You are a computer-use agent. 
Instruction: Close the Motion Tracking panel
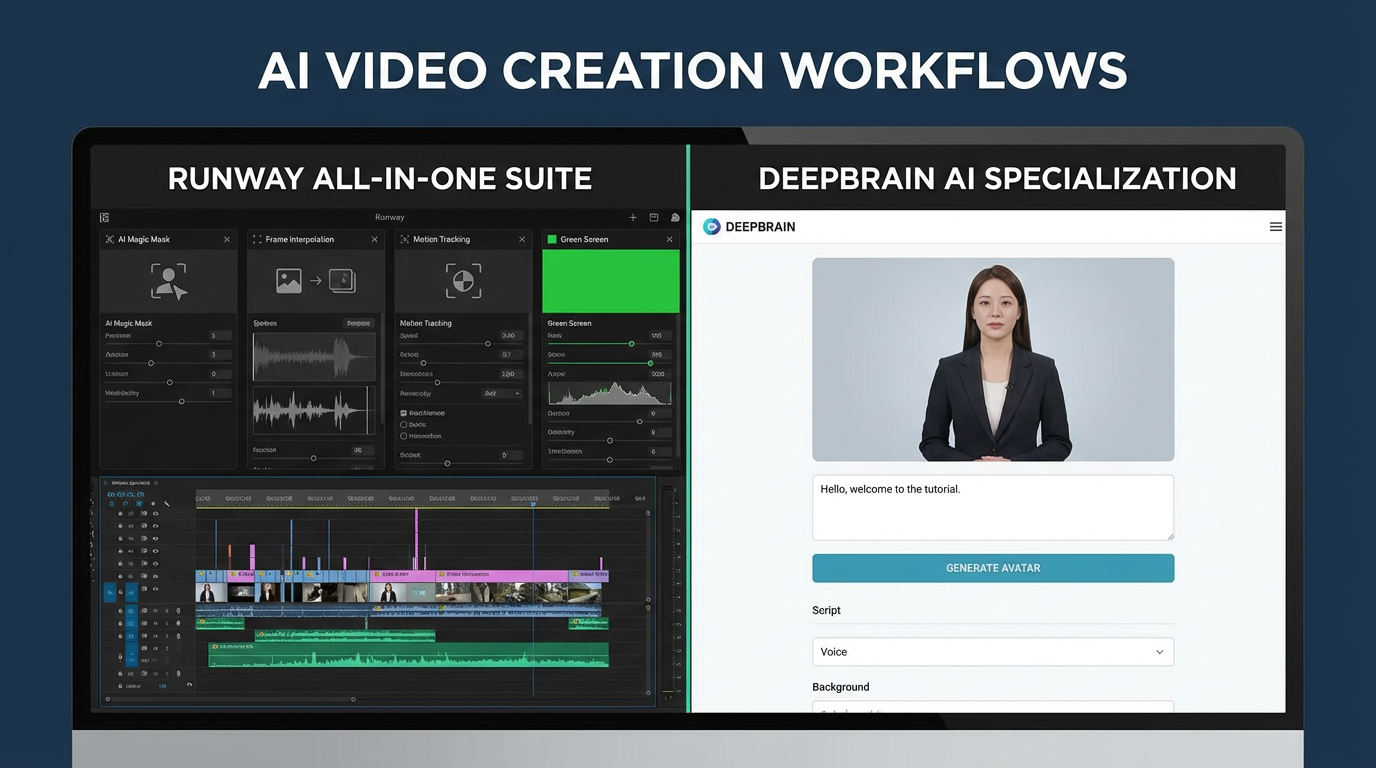pyautogui.click(x=522, y=239)
